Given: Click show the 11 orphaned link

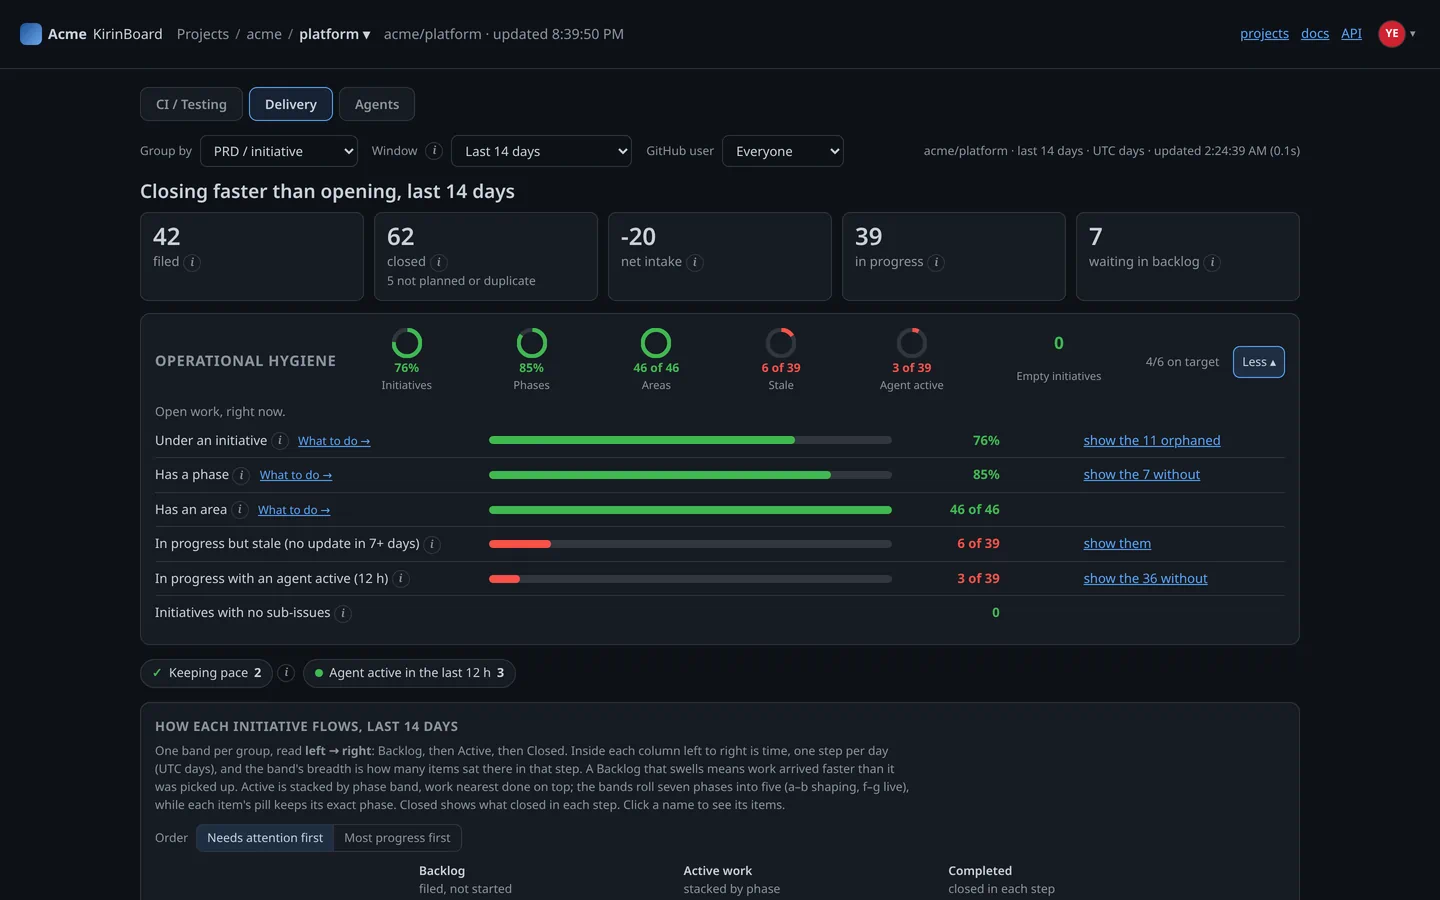Looking at the screenshot, I should tap(1152, 441).
